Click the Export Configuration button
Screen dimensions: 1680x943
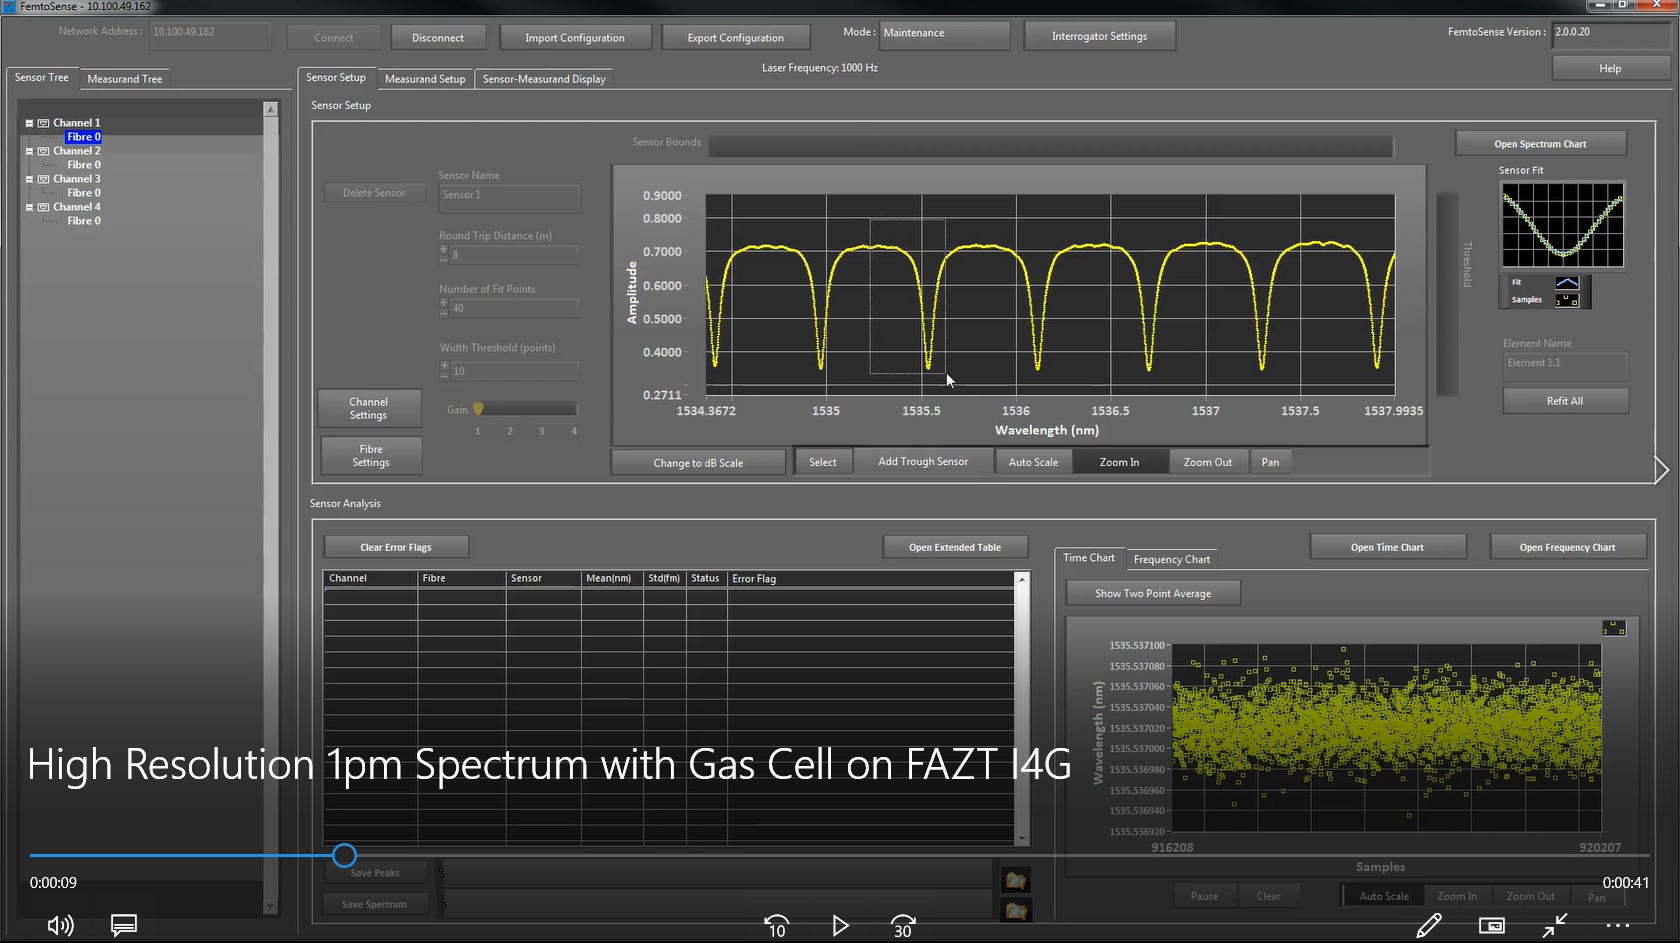pos(735,38)
